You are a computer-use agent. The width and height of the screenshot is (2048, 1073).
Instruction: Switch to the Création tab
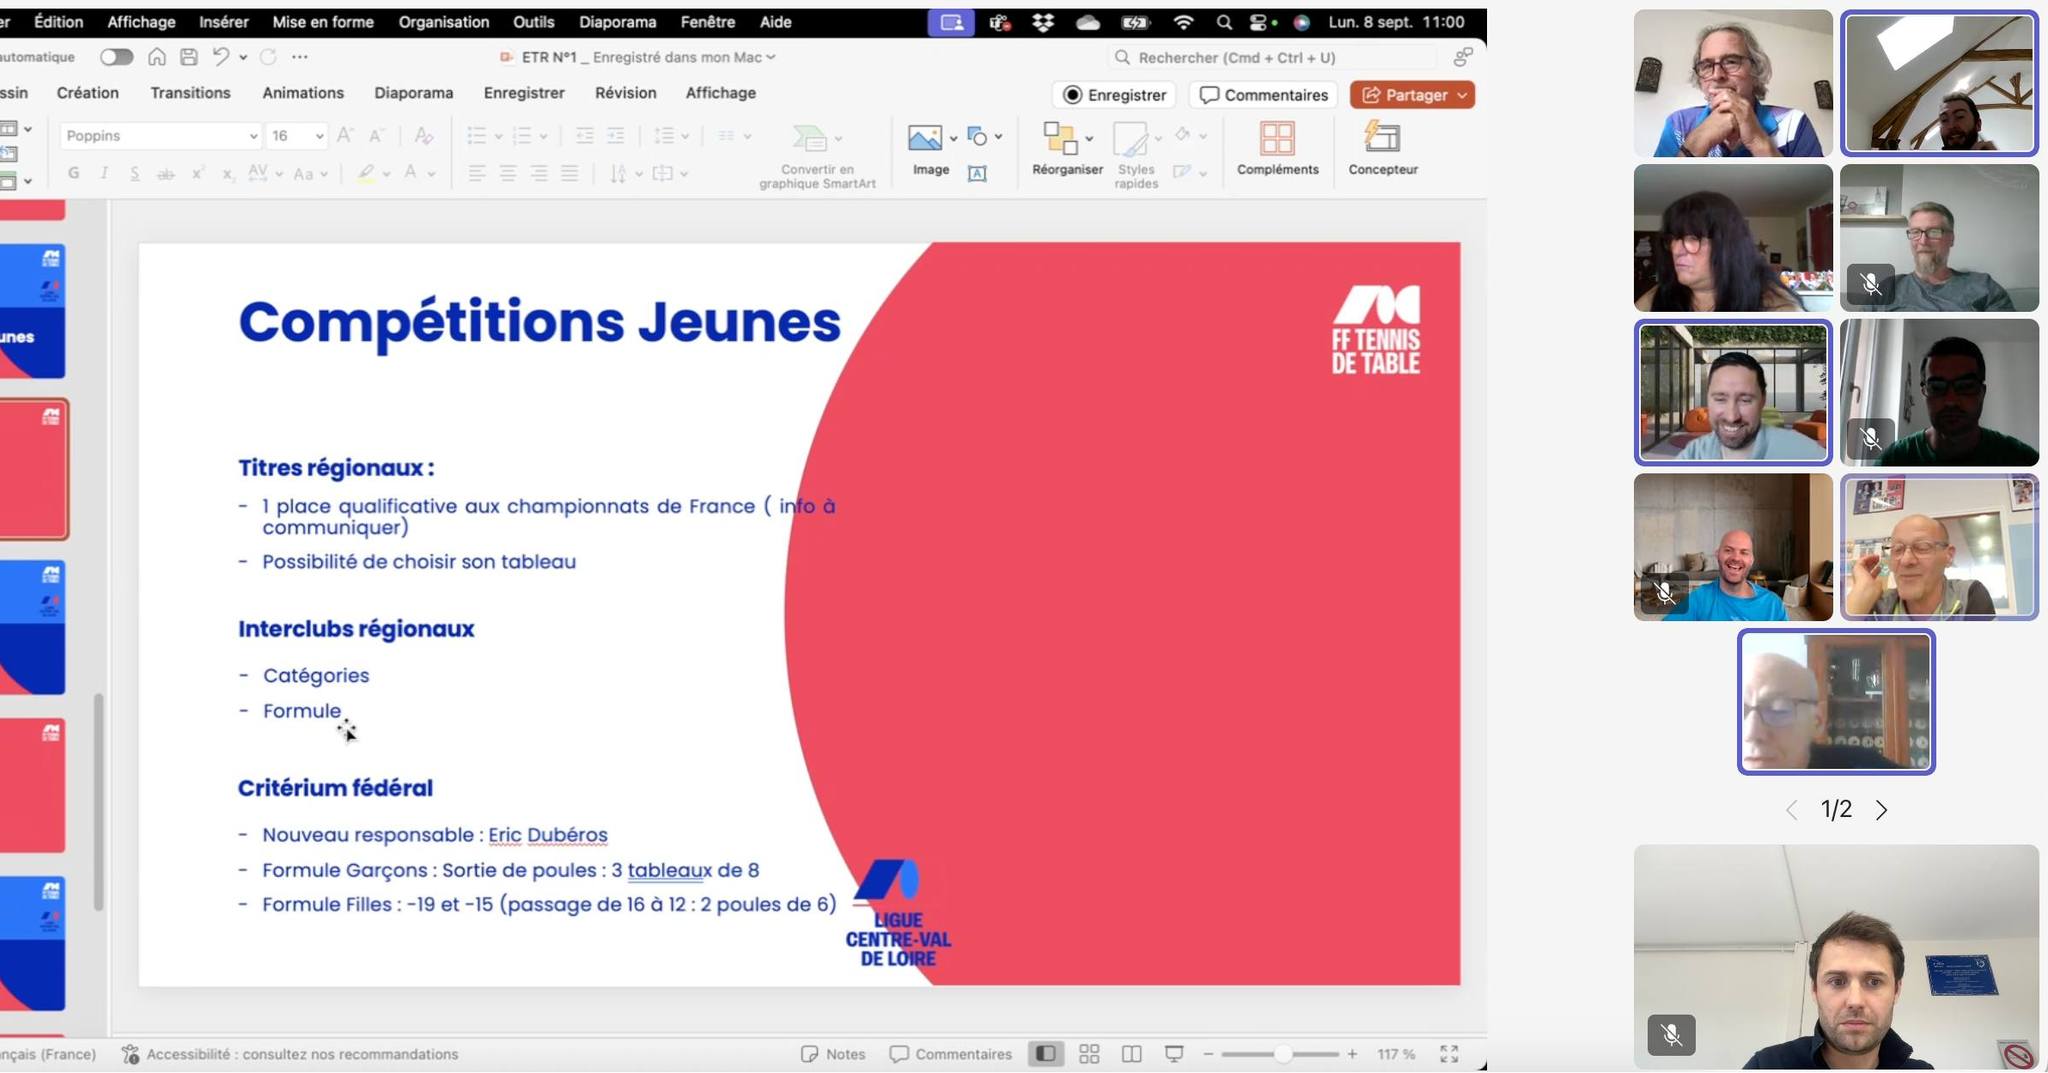pos(88,92)
